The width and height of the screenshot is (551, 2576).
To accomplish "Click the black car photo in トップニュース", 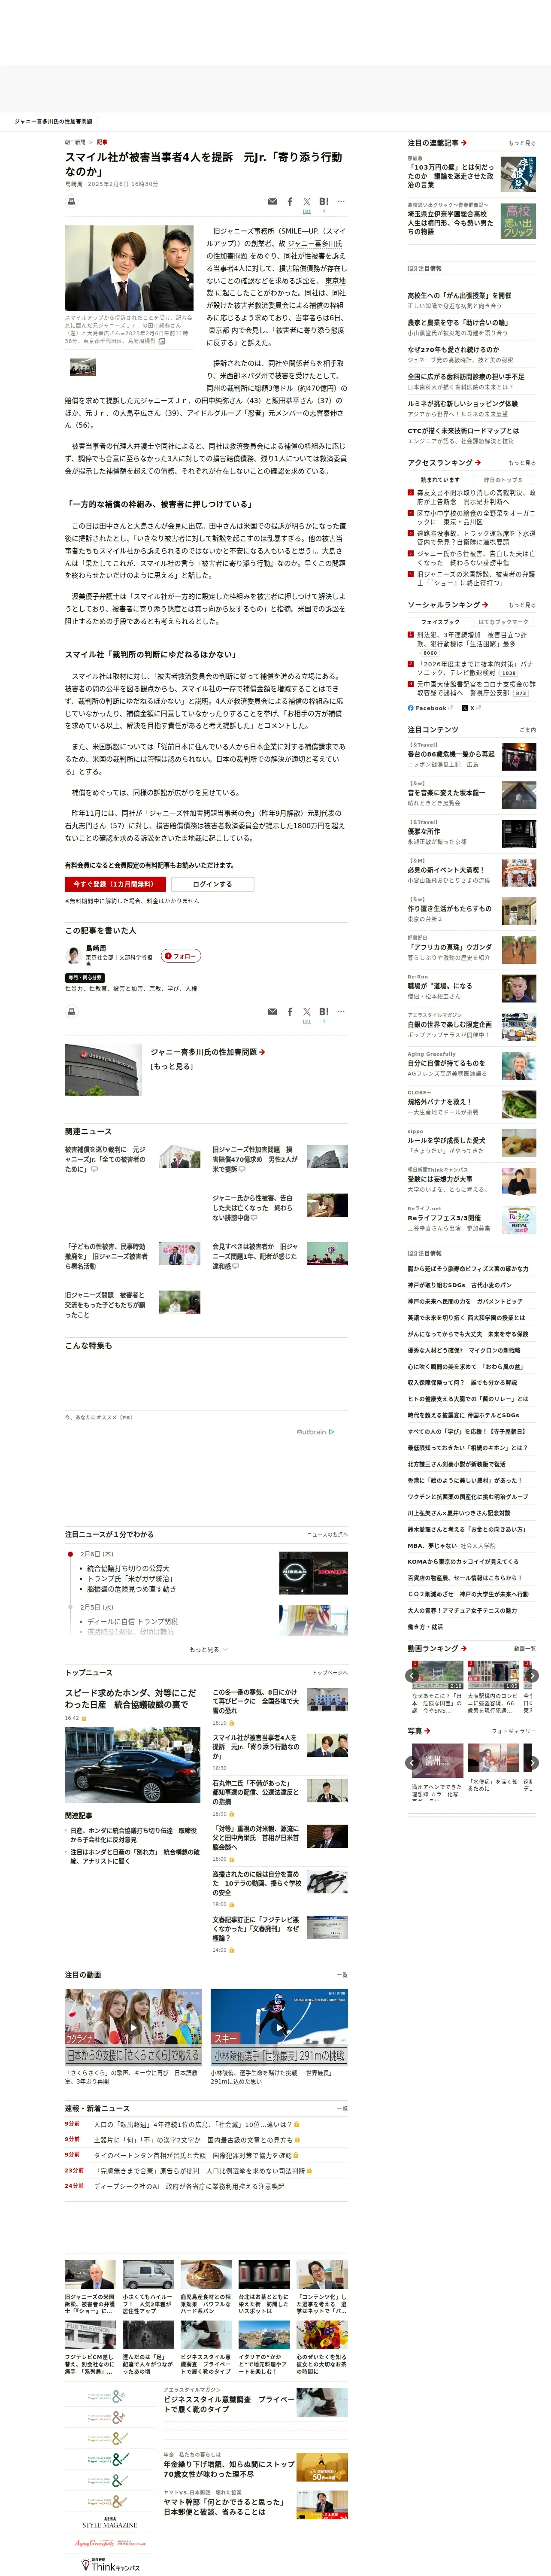I will point(132,1764).
